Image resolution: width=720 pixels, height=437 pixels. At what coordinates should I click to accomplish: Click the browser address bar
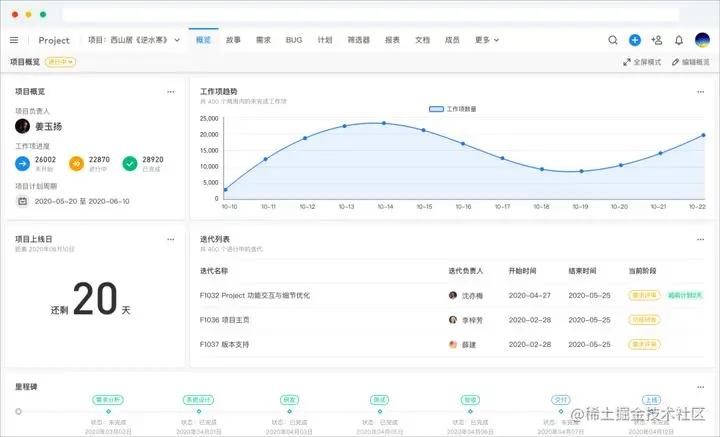371,14
